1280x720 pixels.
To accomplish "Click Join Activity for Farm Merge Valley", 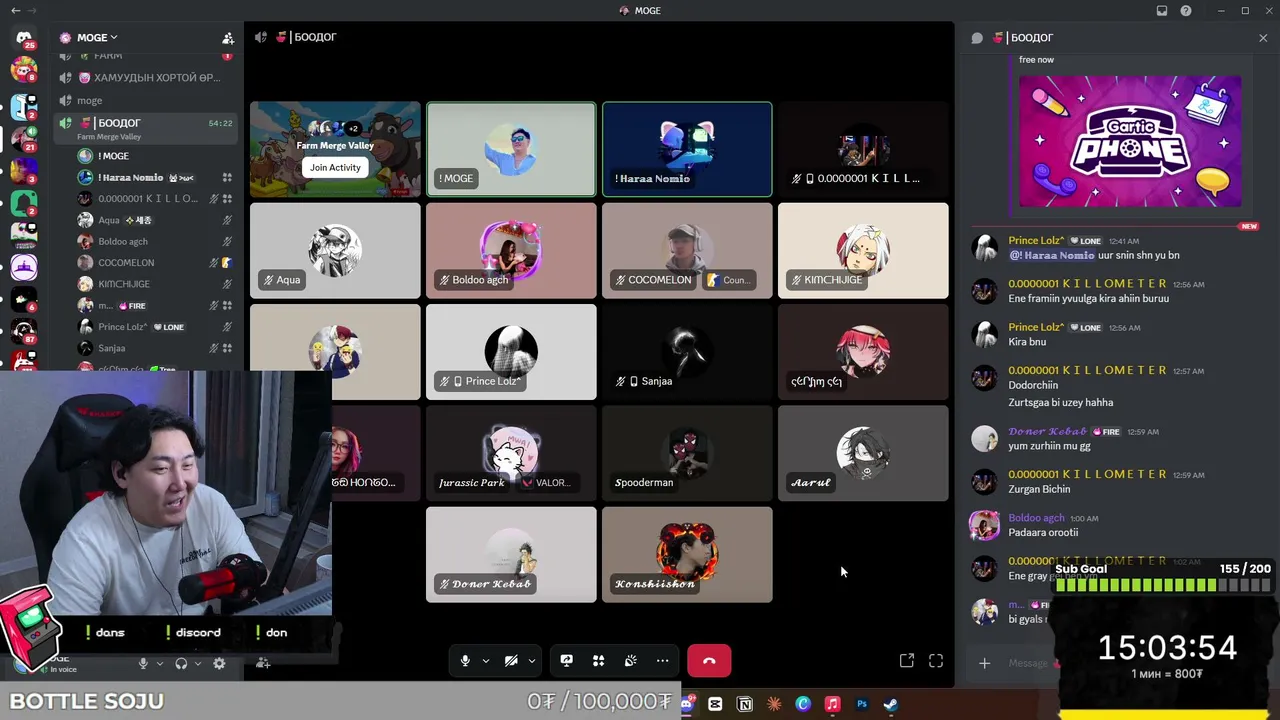I will point(335,167).
